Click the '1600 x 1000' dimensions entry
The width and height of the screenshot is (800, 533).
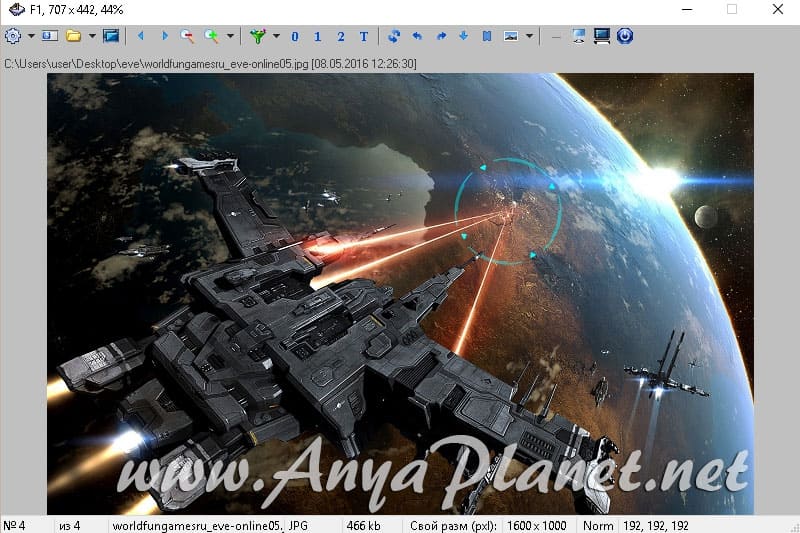click(537, 525)
